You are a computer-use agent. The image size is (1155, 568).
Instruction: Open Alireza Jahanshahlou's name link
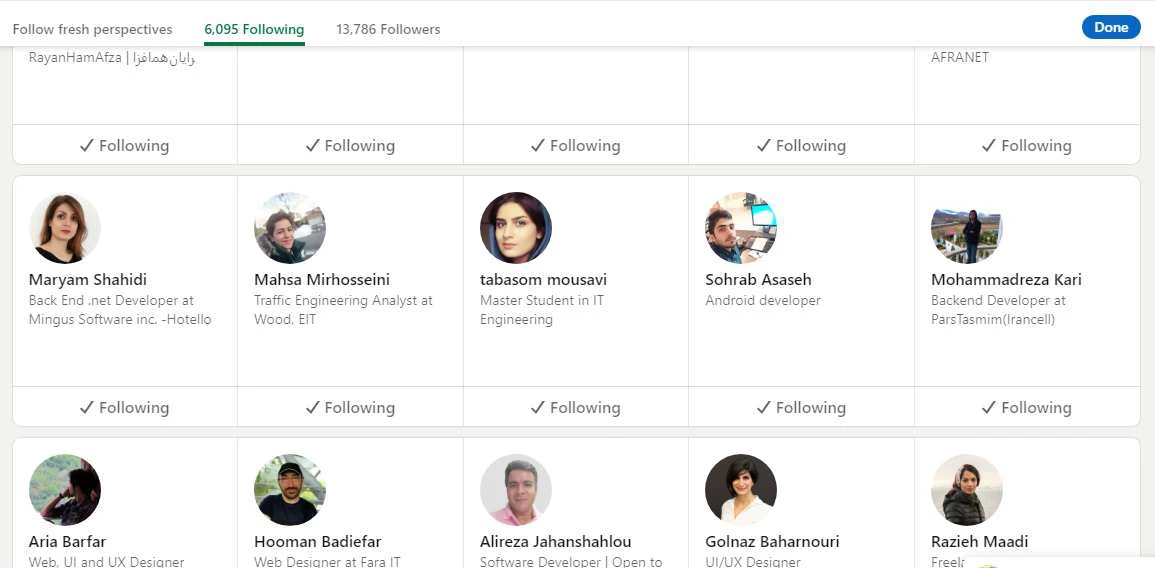(x=556, y=542)
